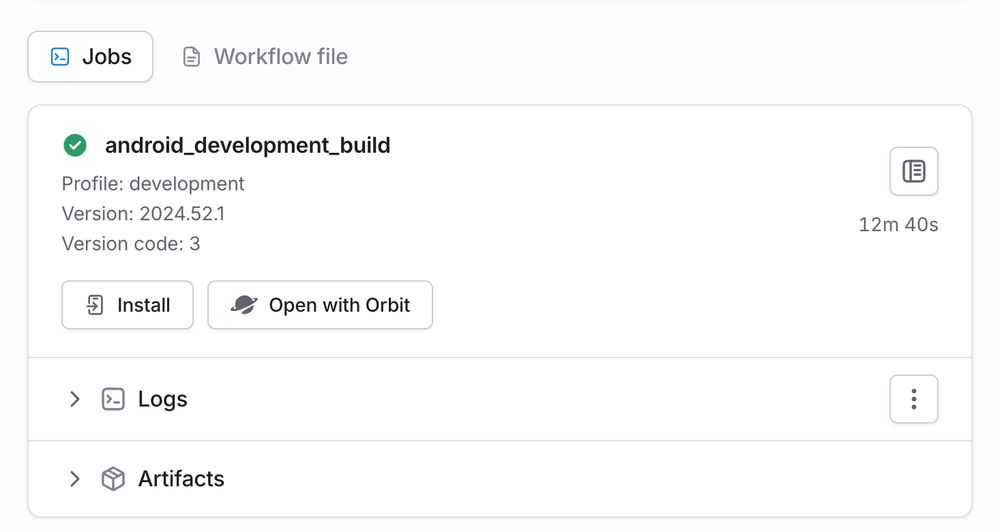
Task: Click the Logs row label
Action: click(163, 399)
